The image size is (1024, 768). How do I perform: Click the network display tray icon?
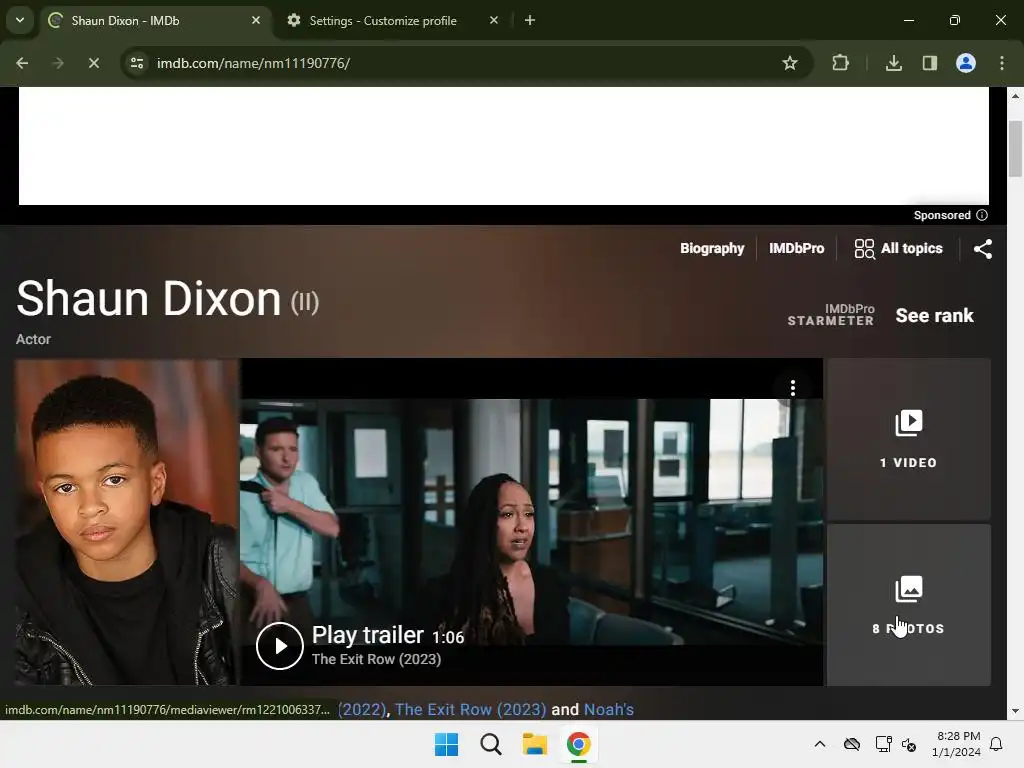(x=883, y=744)
